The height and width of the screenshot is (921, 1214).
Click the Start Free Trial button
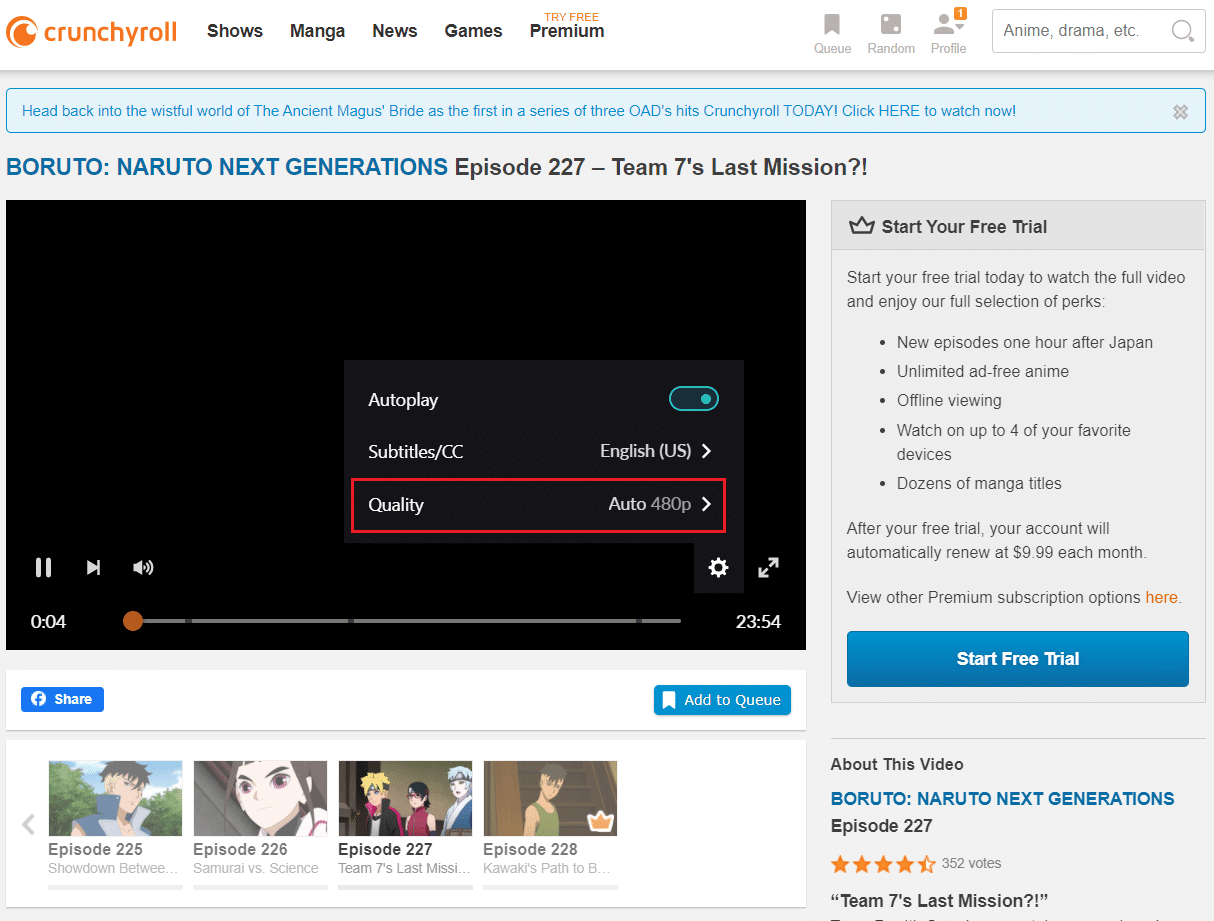[1017, 659]
